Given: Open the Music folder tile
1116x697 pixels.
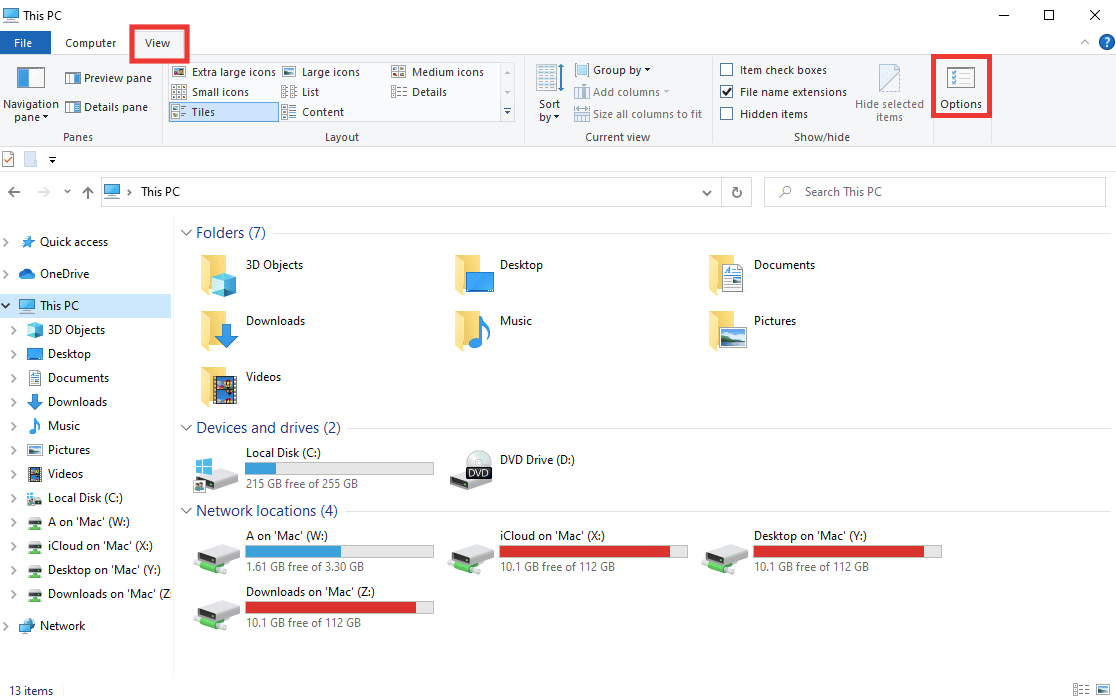Looking at the screenshot, I should tap(494, 331).
